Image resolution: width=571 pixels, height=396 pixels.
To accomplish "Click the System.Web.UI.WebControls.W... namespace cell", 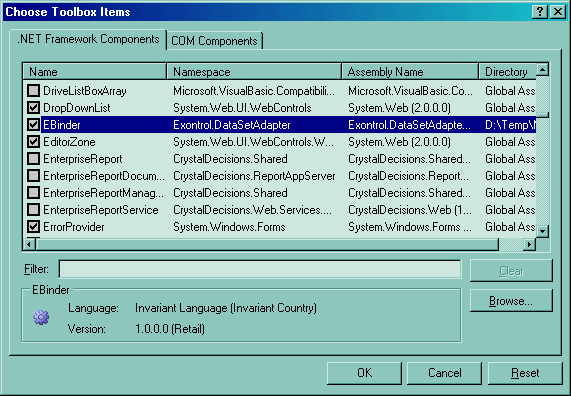I will pyautogui.click(x=253, y=142).
